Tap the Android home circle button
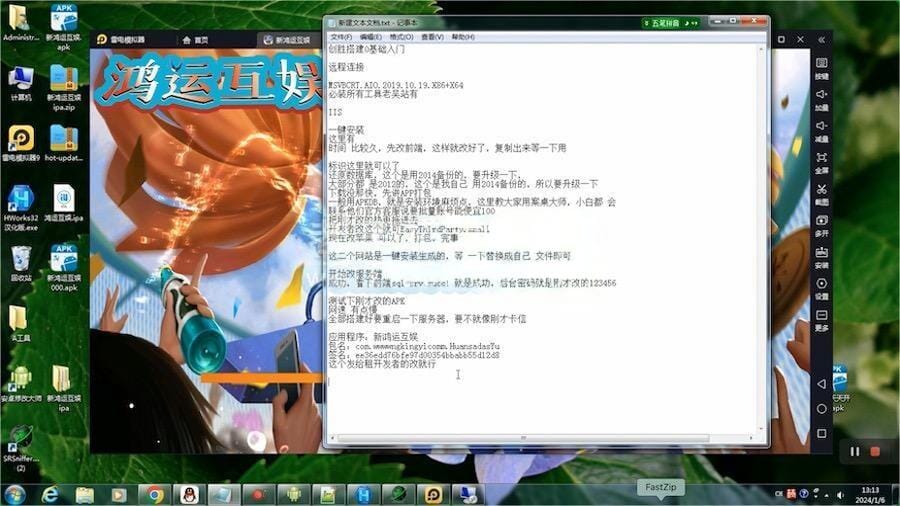This screenshot has height=506, width=900. click(x=821, y=408)
